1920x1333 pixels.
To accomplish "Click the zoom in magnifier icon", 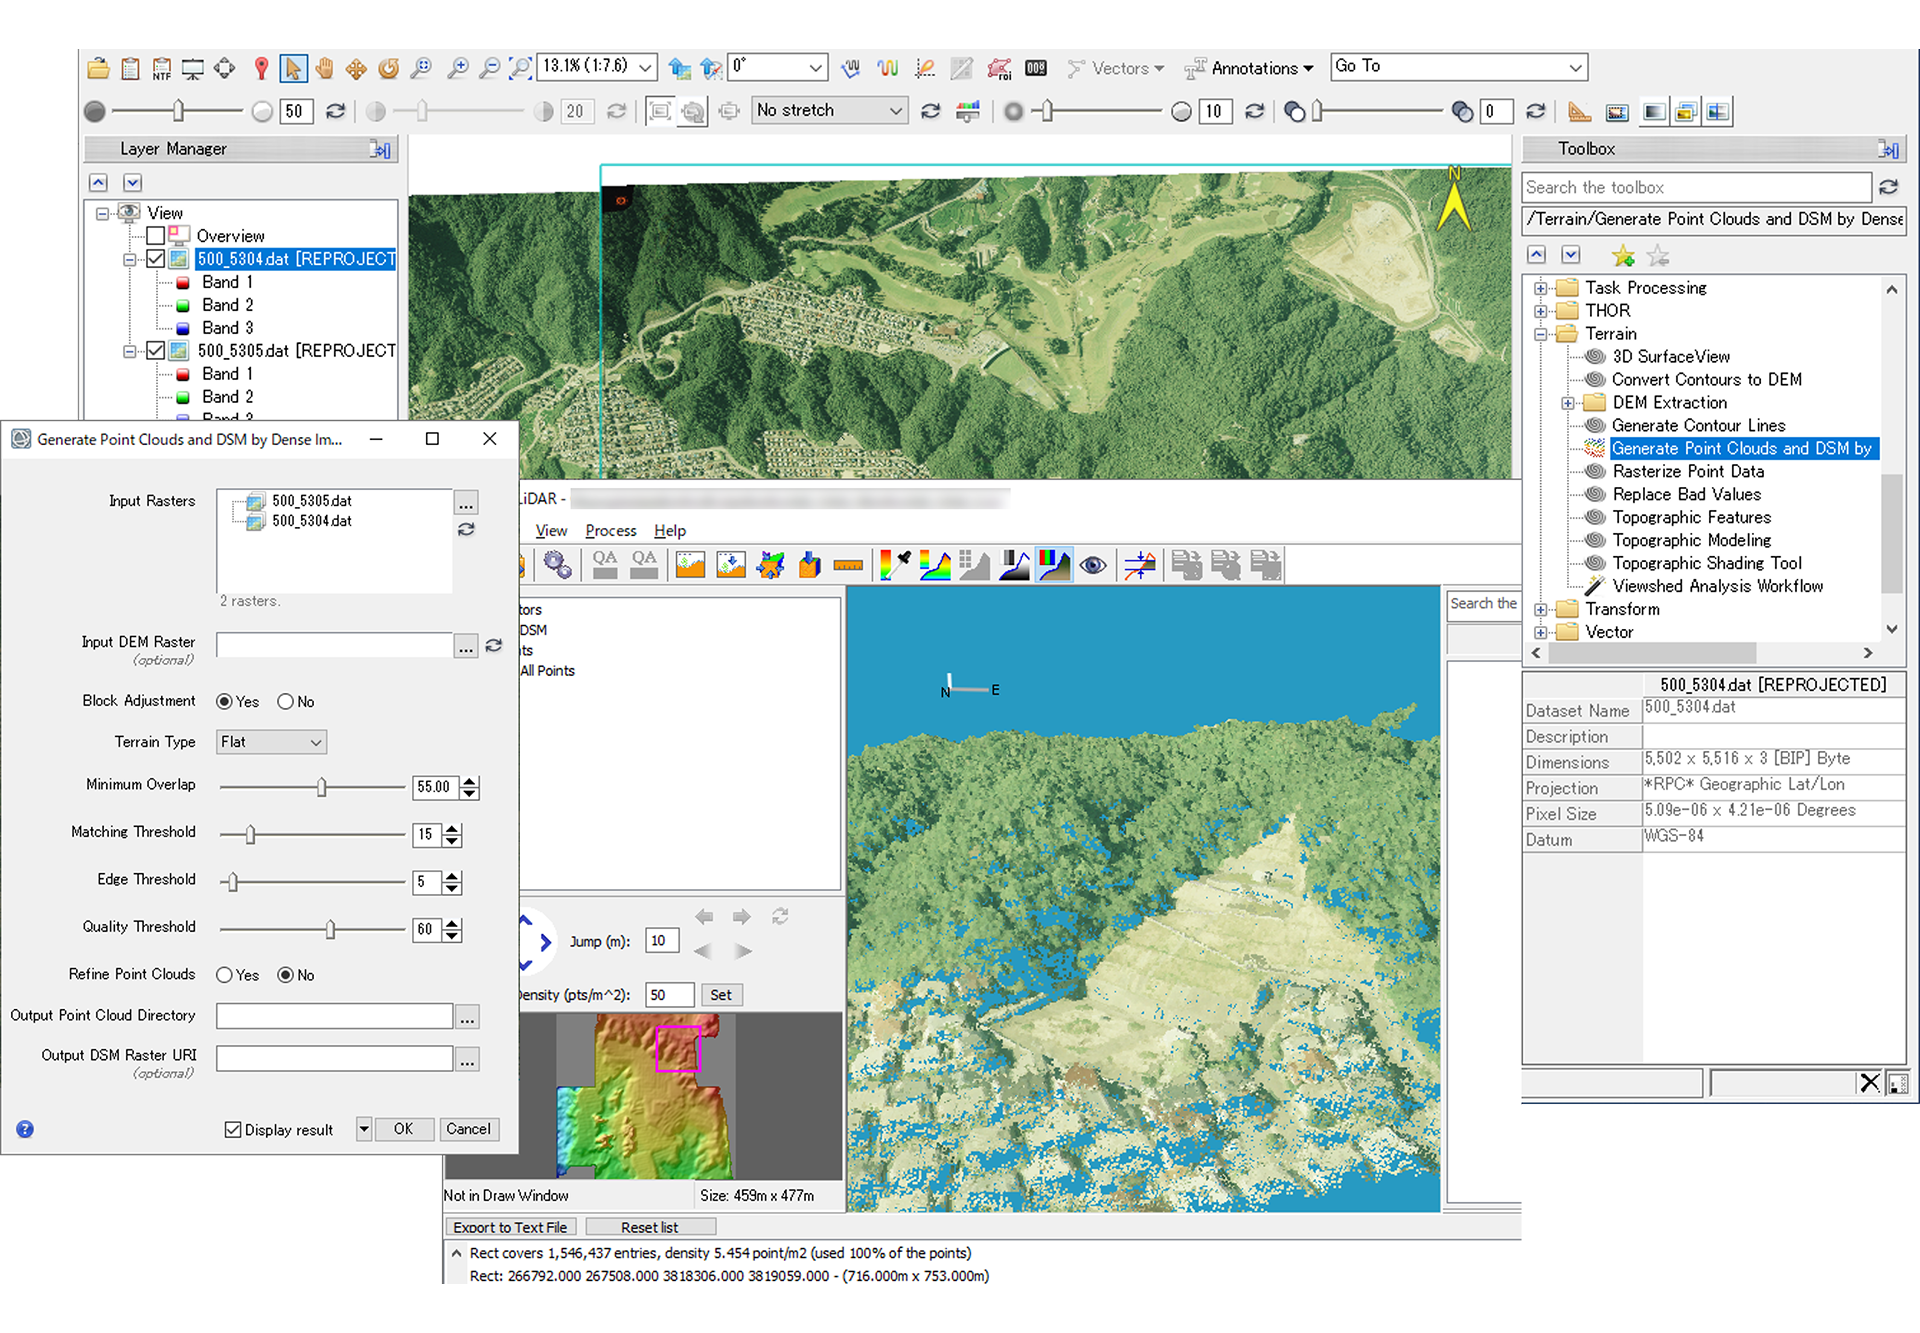I will (x=457, y=68).
